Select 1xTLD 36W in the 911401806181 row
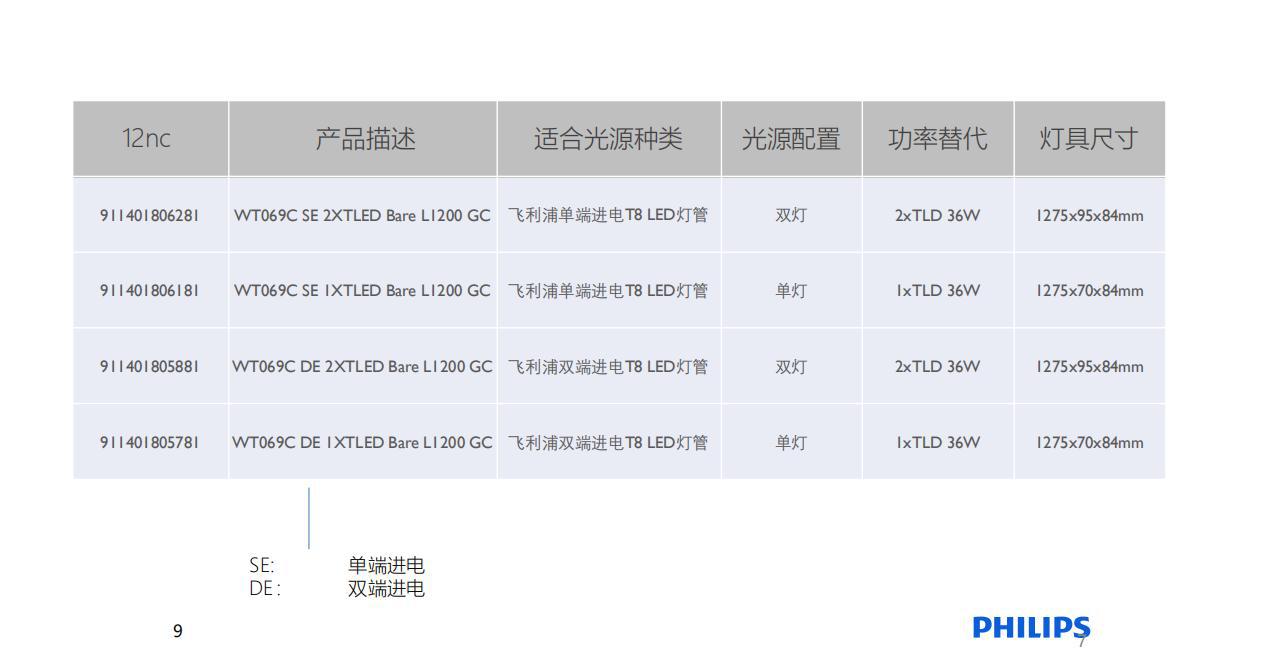The image size is (1272, 664). [x=938, y=291]
